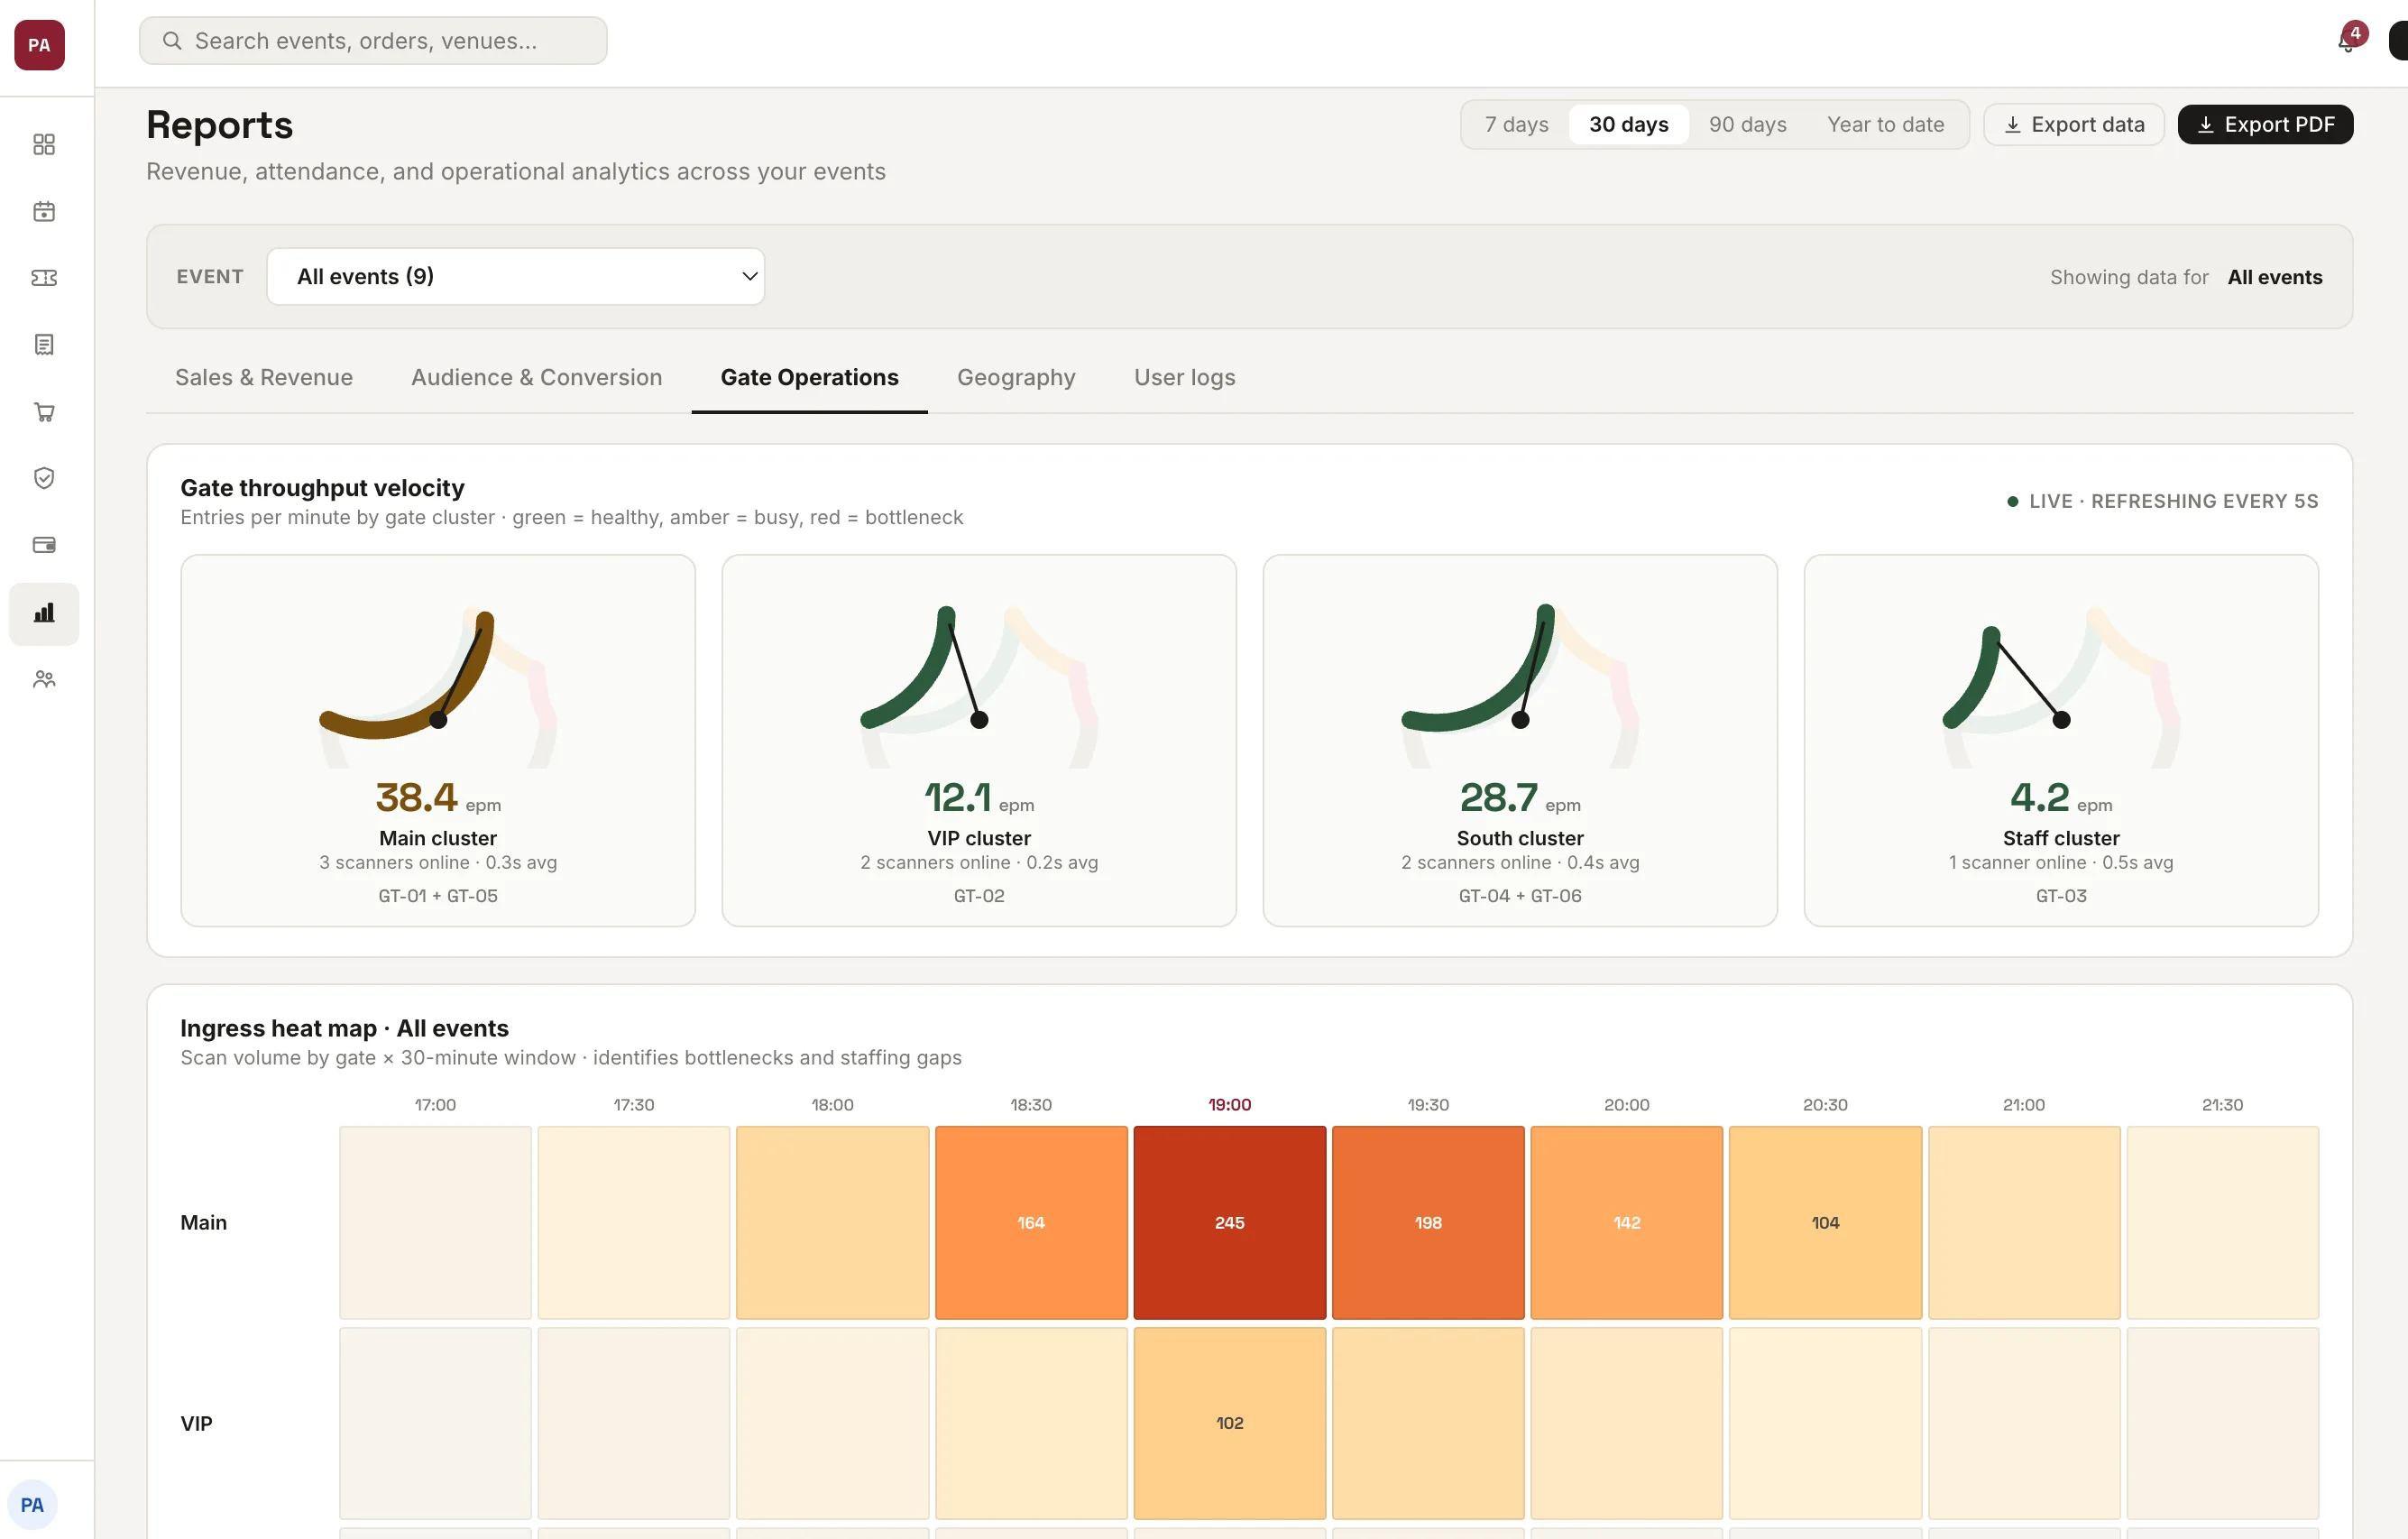
Task: Open the team users icon in sidebar
Action: point(44,680)
